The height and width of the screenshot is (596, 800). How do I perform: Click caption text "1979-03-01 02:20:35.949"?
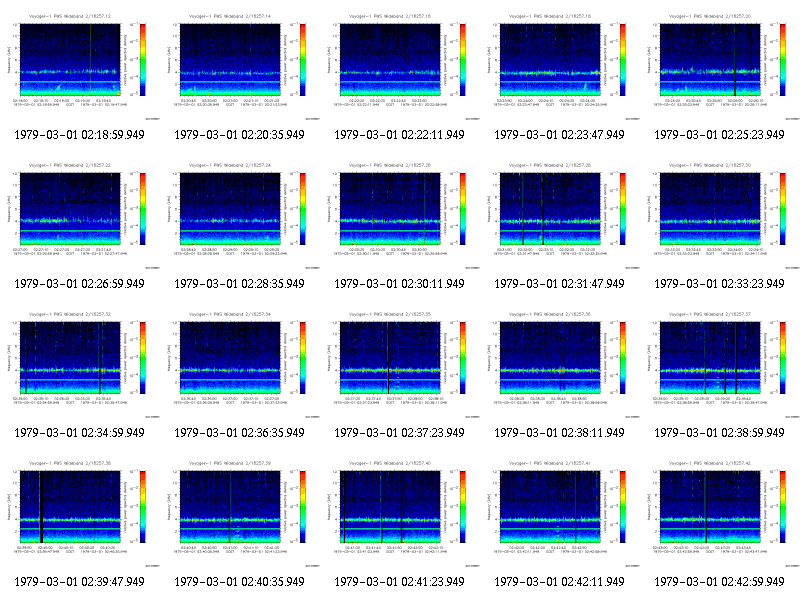(x=239, y=135)
